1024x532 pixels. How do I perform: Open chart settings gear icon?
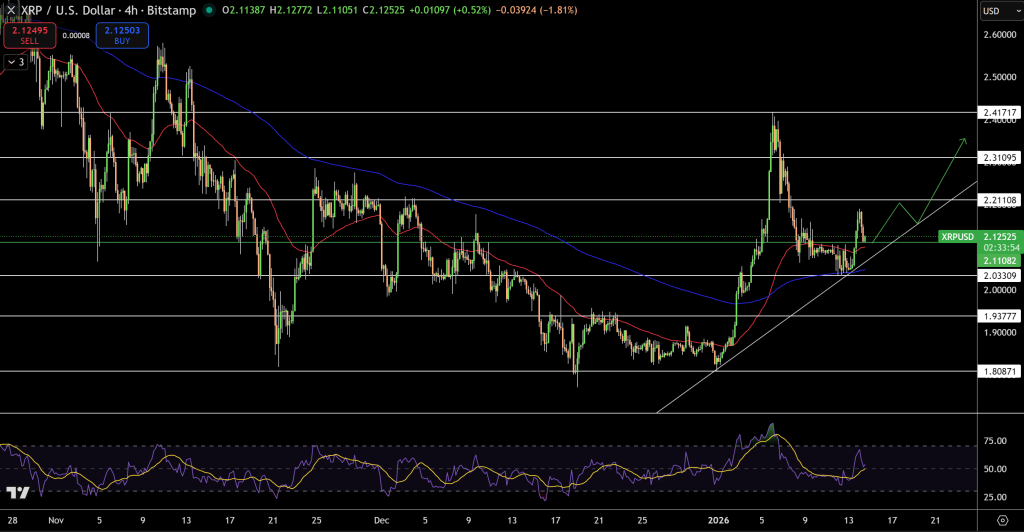pyautogui.click(x=1002, y=520)
